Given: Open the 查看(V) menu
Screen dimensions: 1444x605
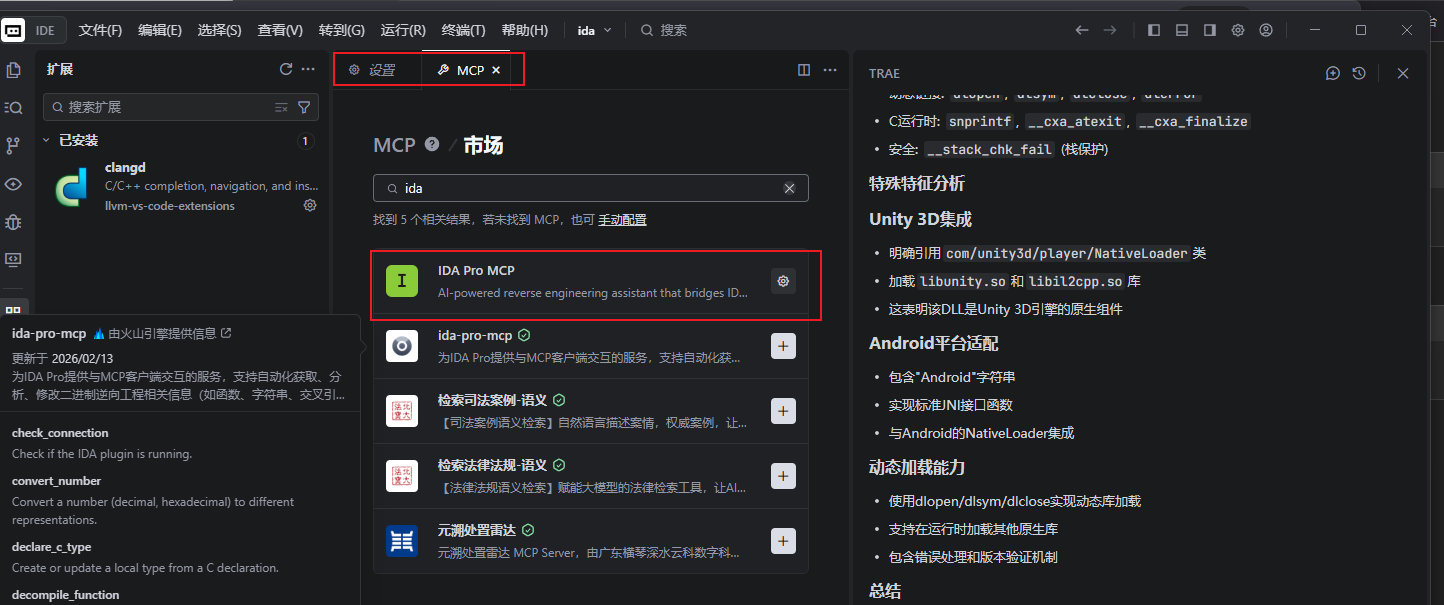Looking at the screenshot, I should click(x=280, y=30).
